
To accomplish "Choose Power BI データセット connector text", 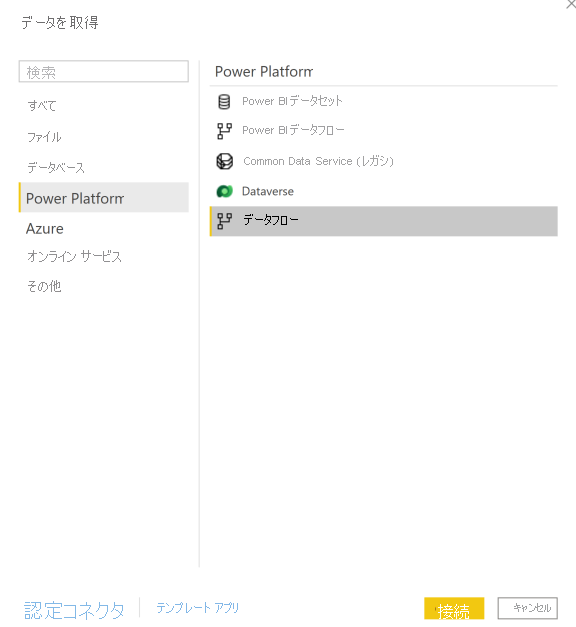I will pyautogui.click(x=292, y=101).
